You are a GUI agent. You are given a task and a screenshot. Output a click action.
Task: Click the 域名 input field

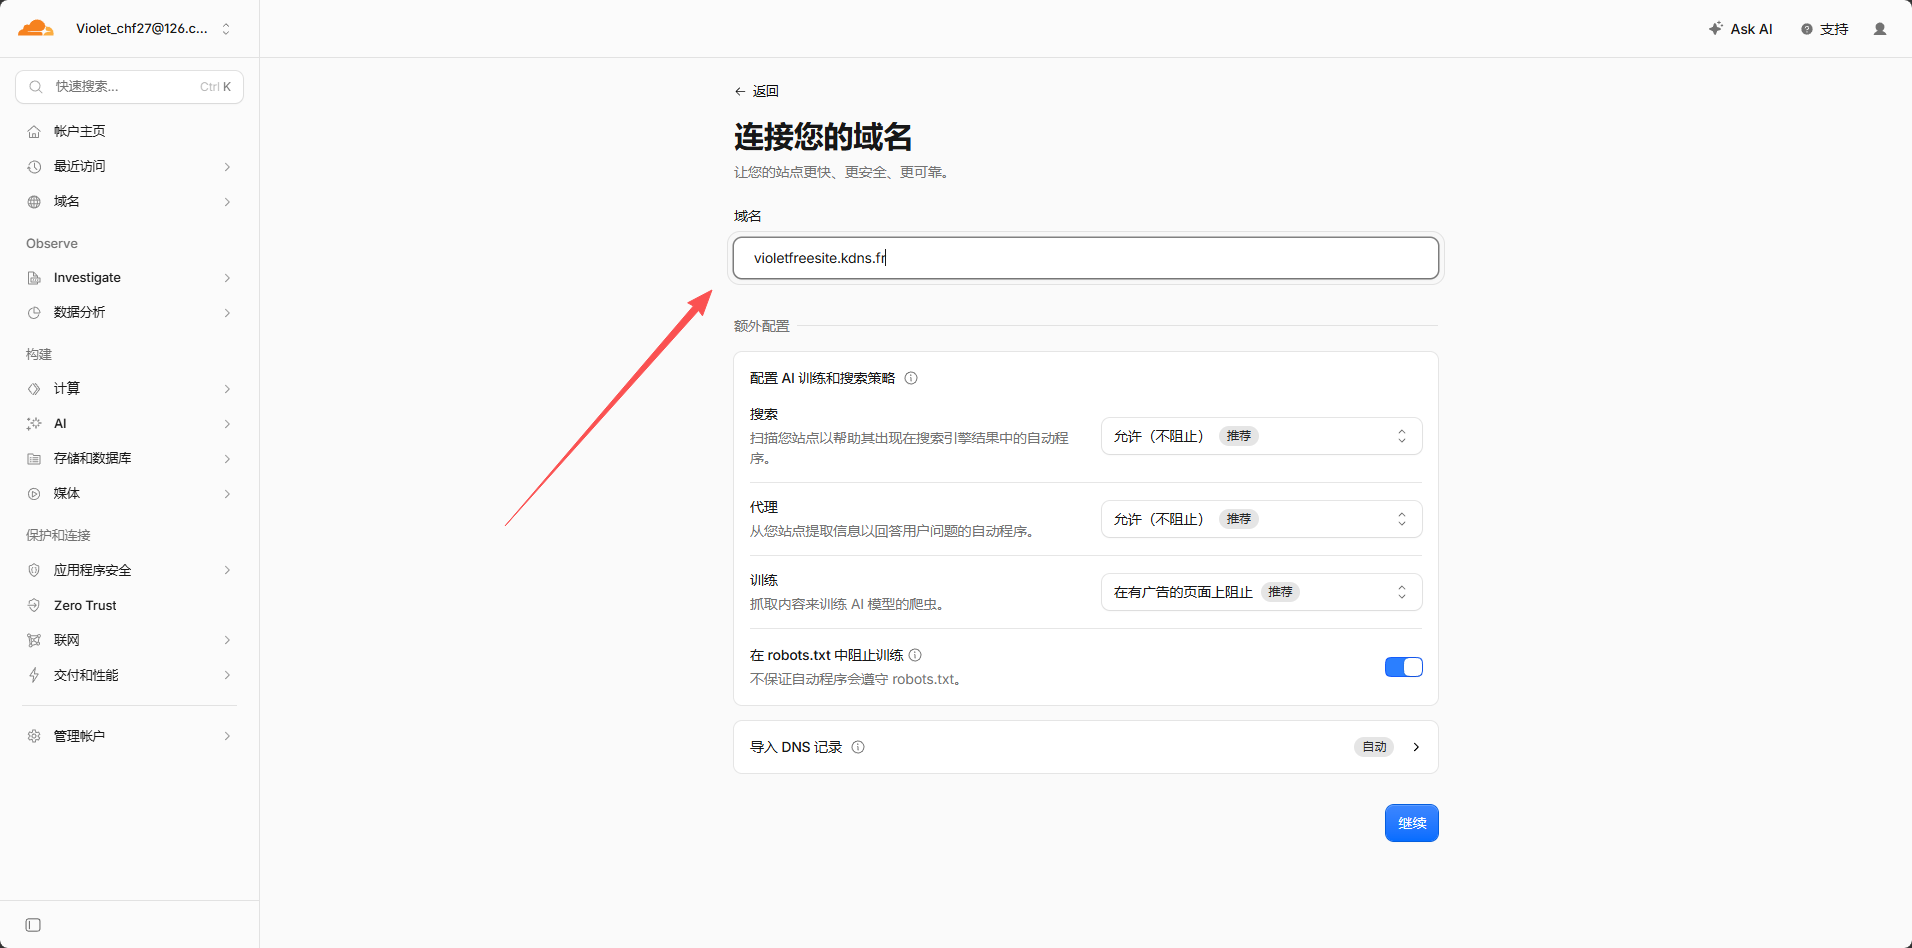click(1086, 258)
